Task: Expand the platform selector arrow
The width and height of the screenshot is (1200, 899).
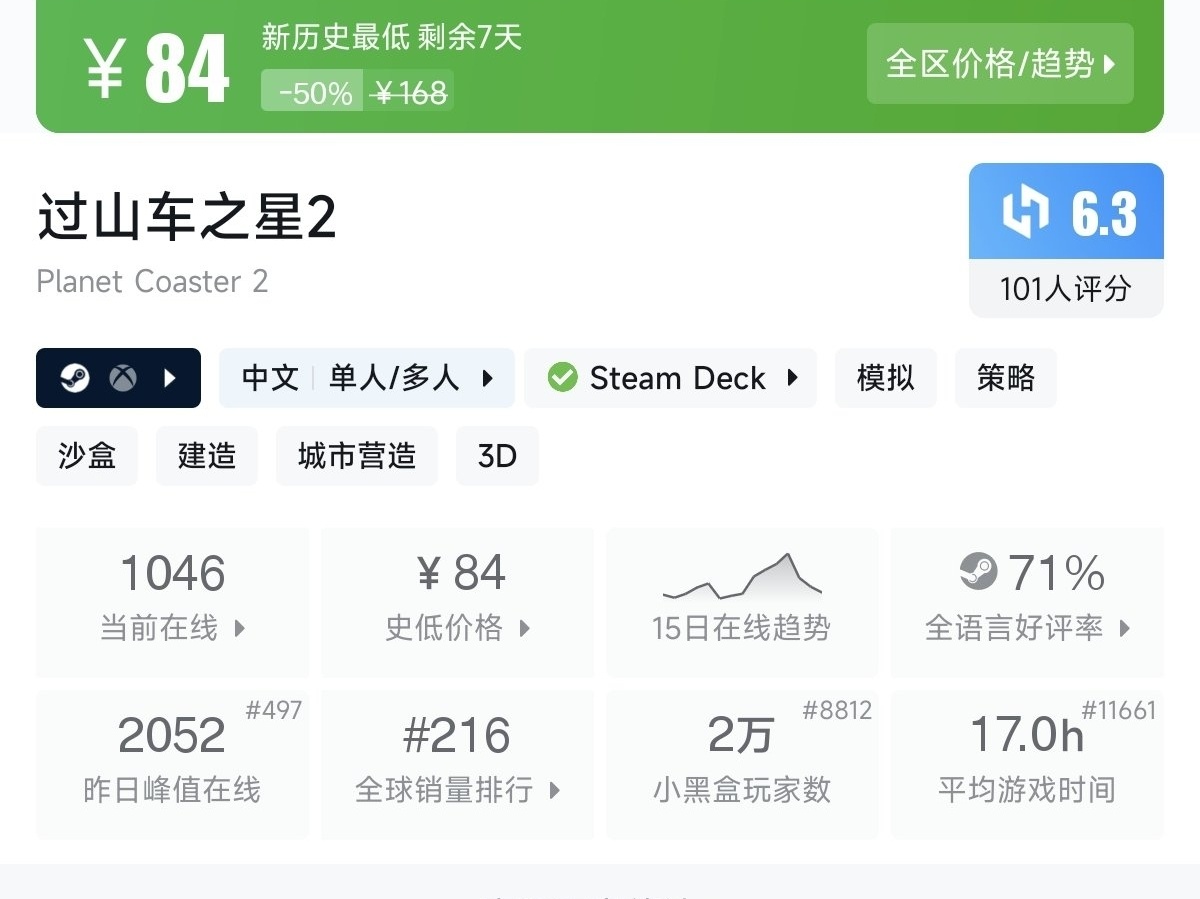Action: coord(170,378)
